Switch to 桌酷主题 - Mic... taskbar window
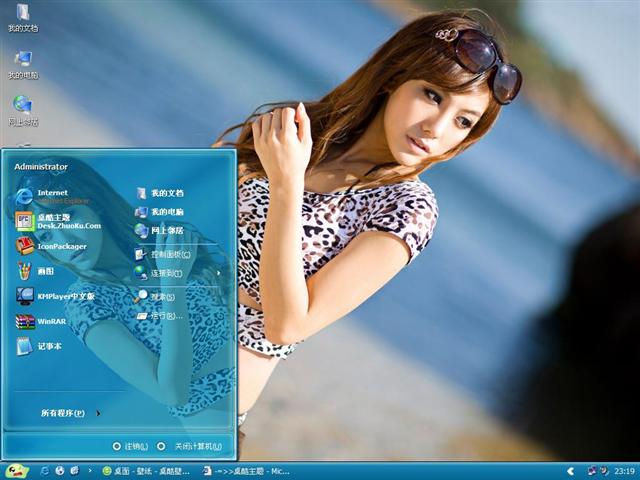 (x=246, y=471)
